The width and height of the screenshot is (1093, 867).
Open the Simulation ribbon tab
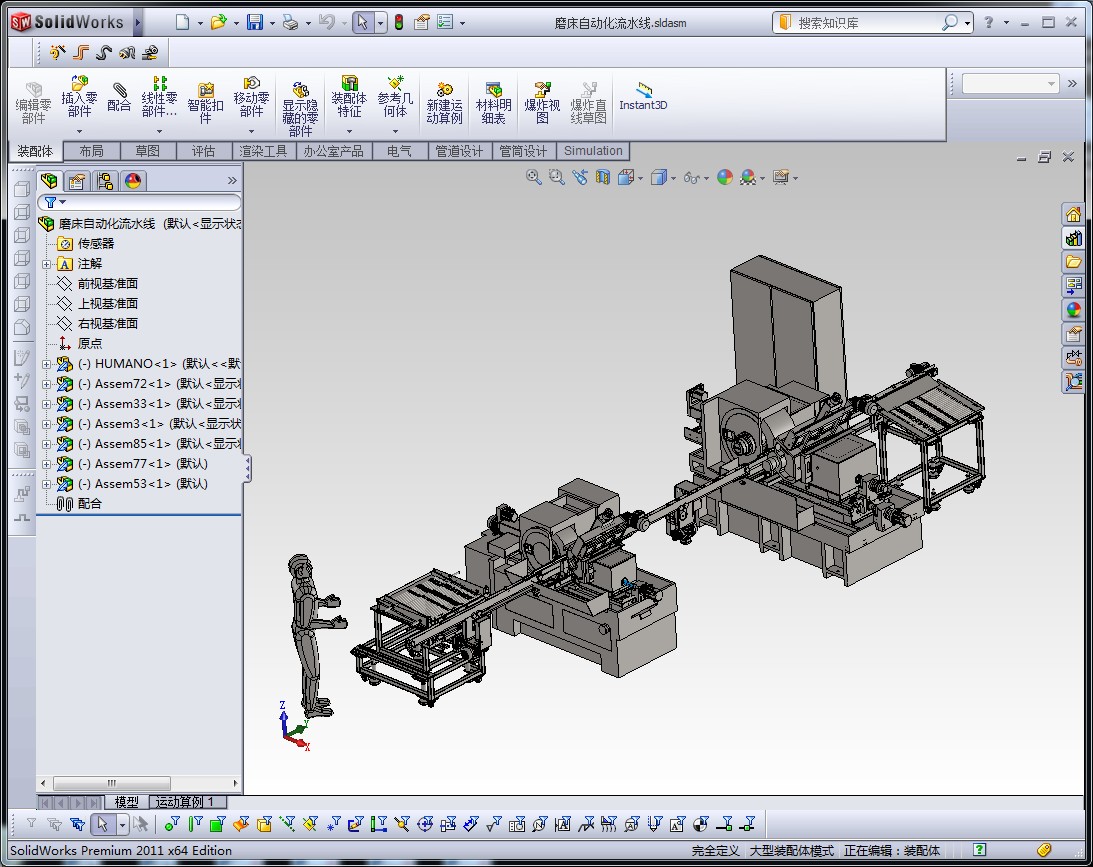tap(593, 151)
